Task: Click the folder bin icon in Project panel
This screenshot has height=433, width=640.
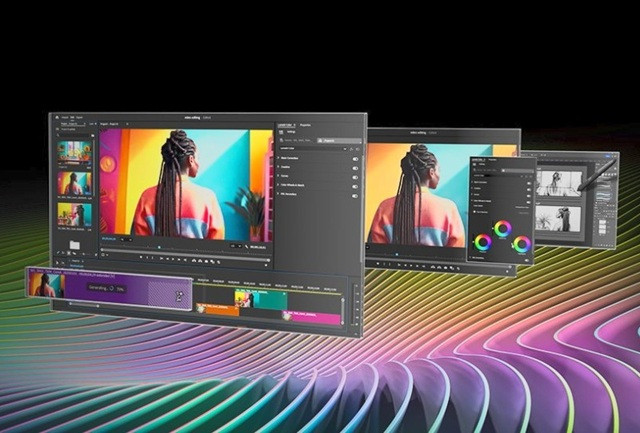Action: pyautogui.click(x=74, y=245)
